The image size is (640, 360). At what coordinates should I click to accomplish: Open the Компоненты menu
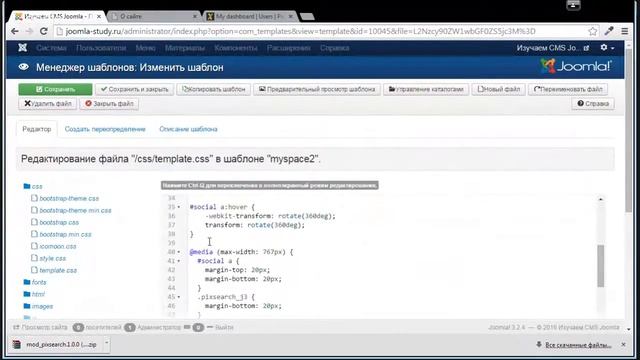pyautogui.click(x=236, y=48)
